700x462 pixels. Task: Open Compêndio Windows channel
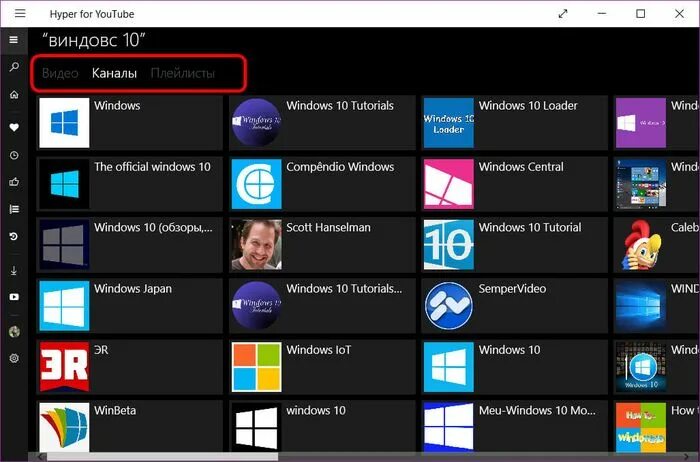coord(322,184)
